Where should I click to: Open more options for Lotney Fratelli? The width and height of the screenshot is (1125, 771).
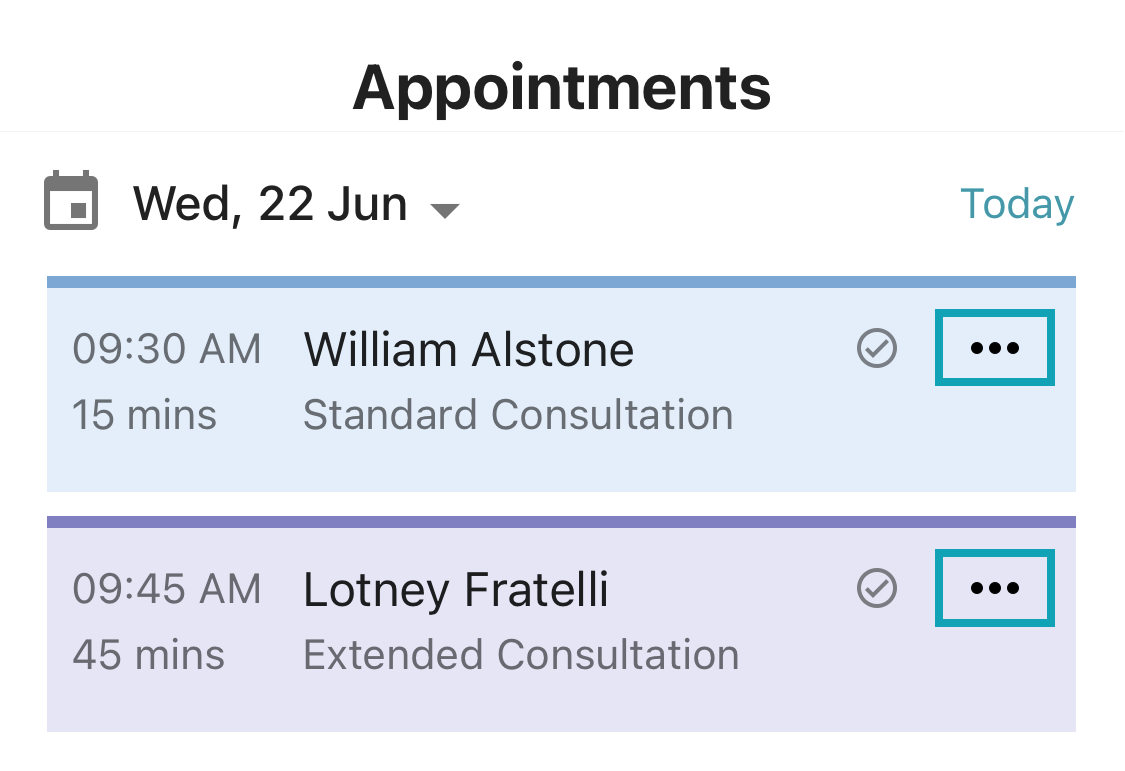pos(994,588)
